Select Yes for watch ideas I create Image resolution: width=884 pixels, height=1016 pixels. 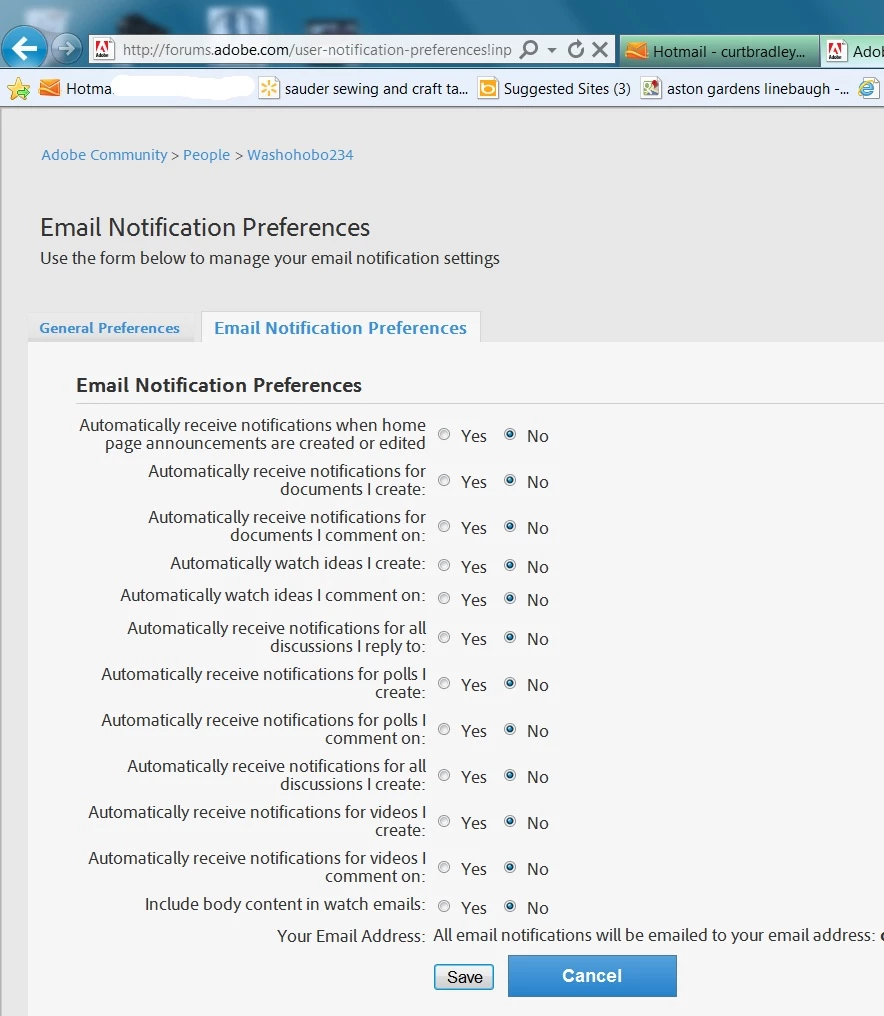[444, 565]
